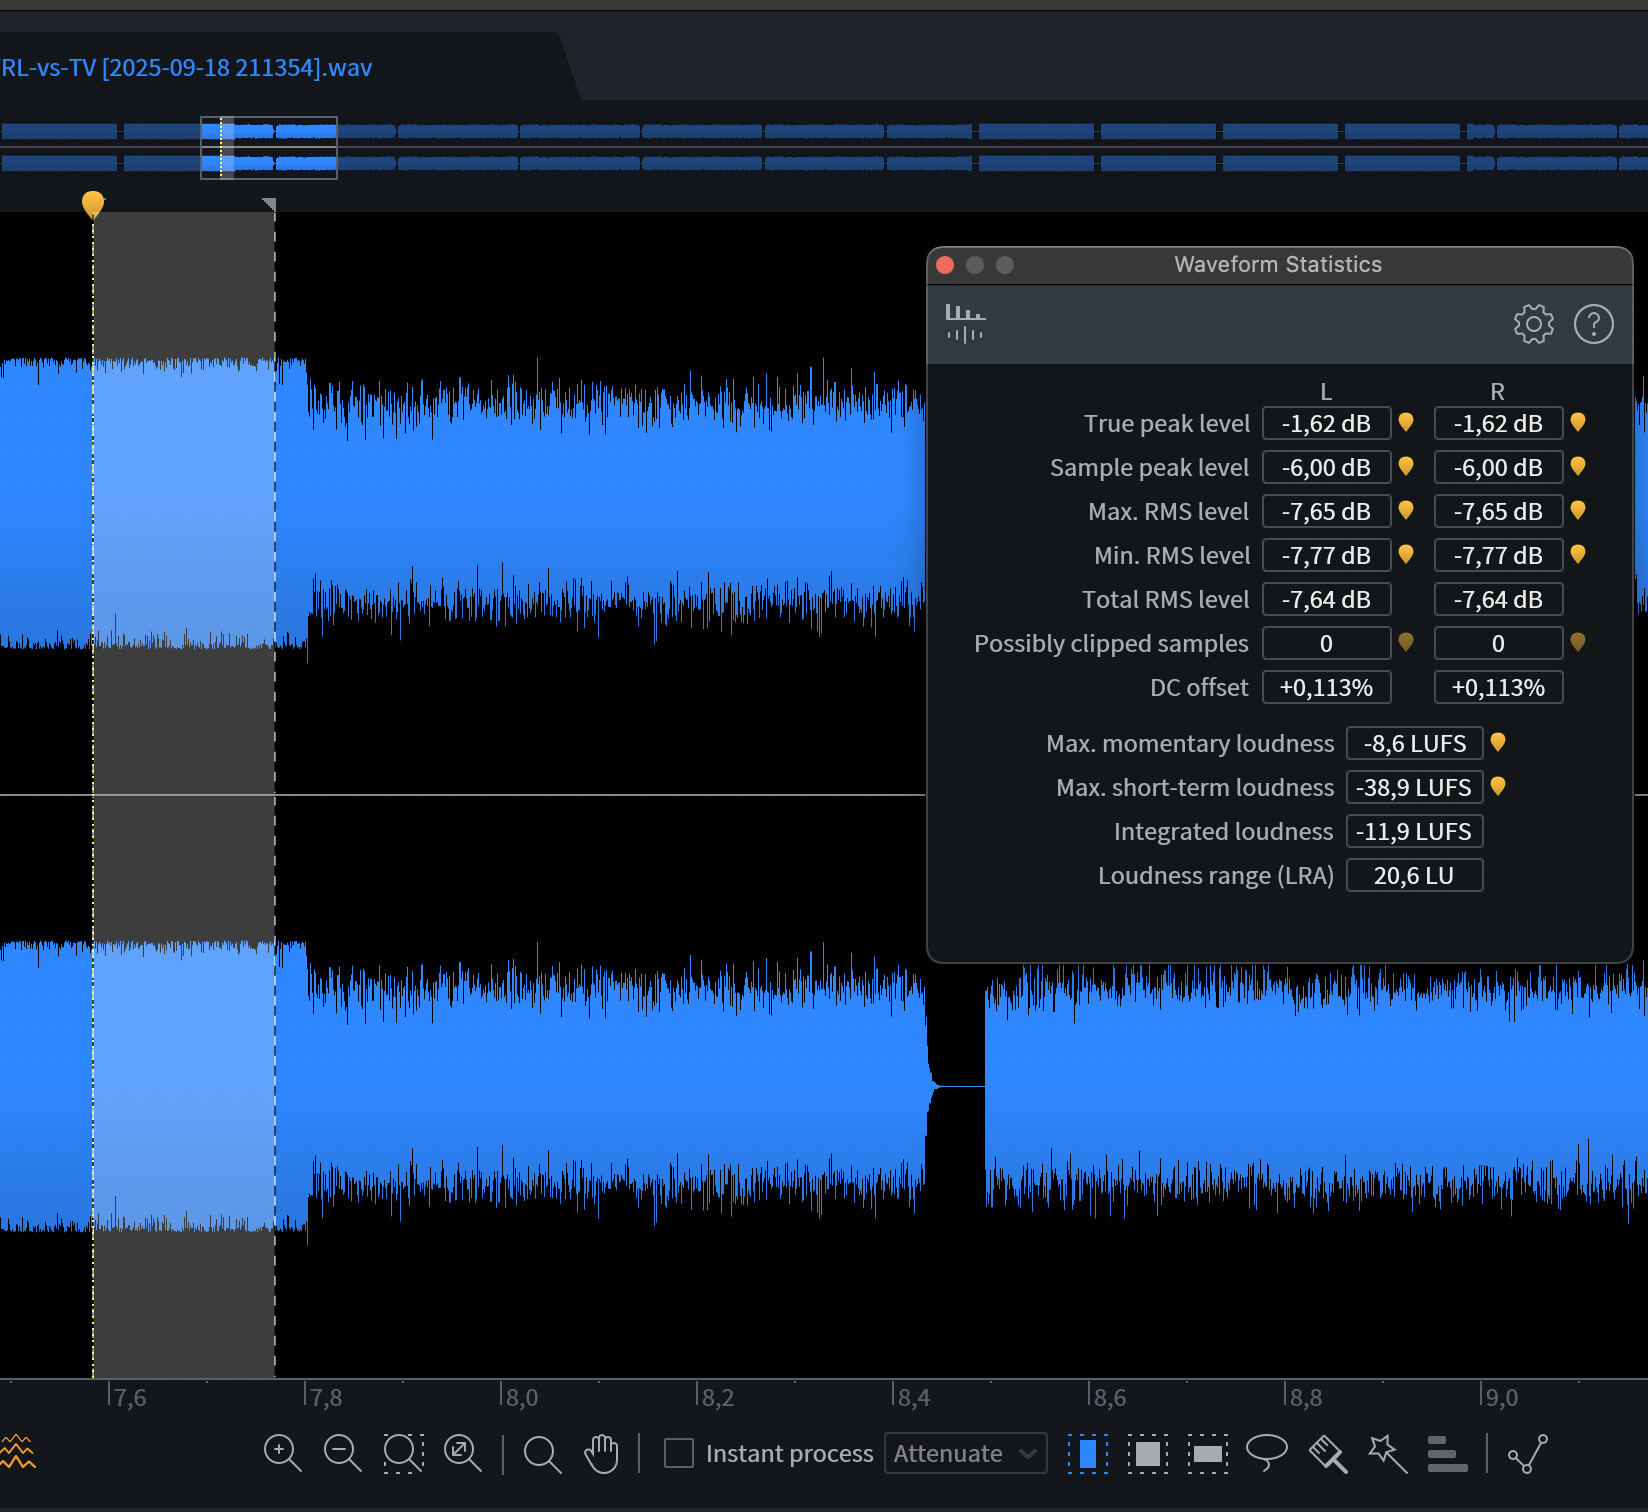Jump to left True peak level marker
1648x1512 pixels.
pyautogui.click(x=1406, y=423)
